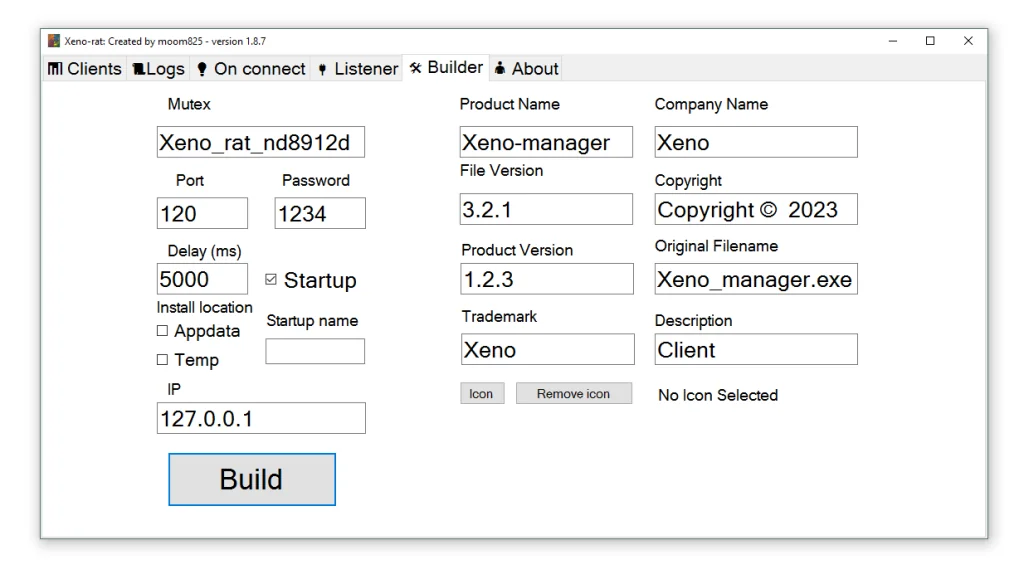Click the empty Startup name field
The width and height of the screenshot is (1024, 584).
click(314, 351)
